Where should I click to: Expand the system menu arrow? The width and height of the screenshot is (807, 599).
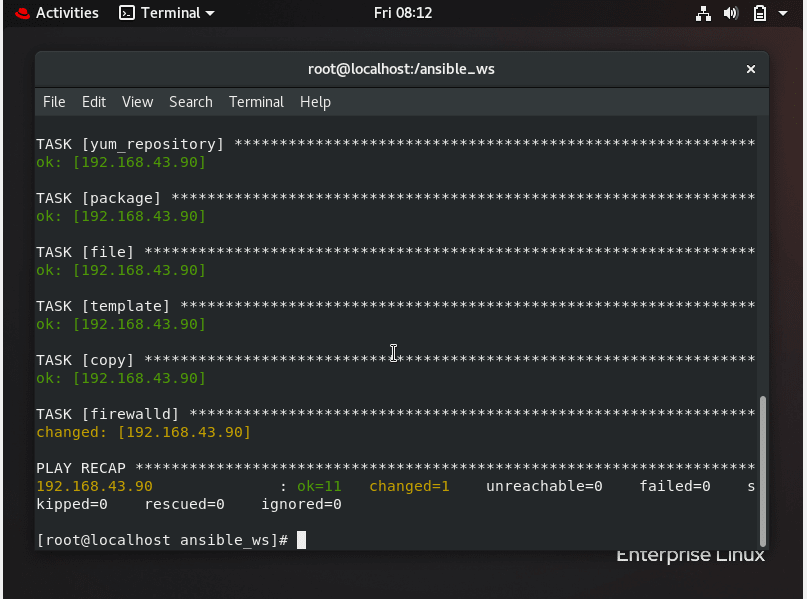tap(783, 13)
